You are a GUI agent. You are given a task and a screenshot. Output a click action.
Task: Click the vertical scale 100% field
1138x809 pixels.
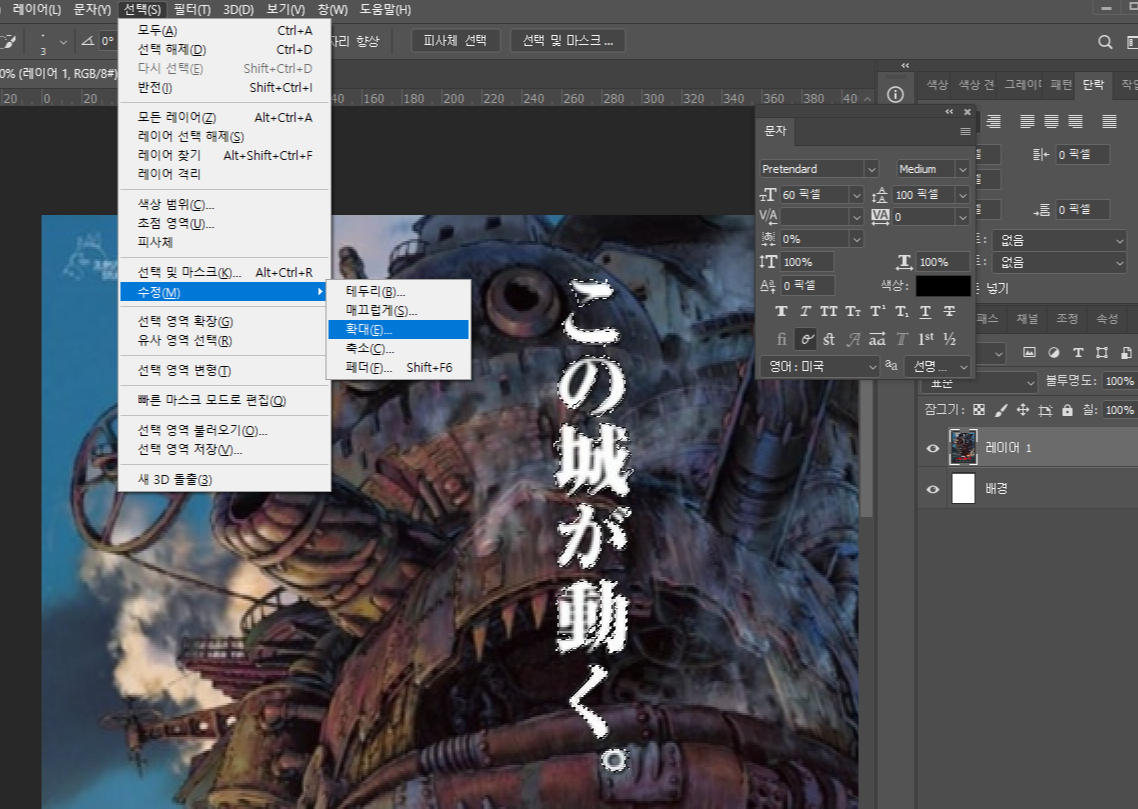(806, 262)
